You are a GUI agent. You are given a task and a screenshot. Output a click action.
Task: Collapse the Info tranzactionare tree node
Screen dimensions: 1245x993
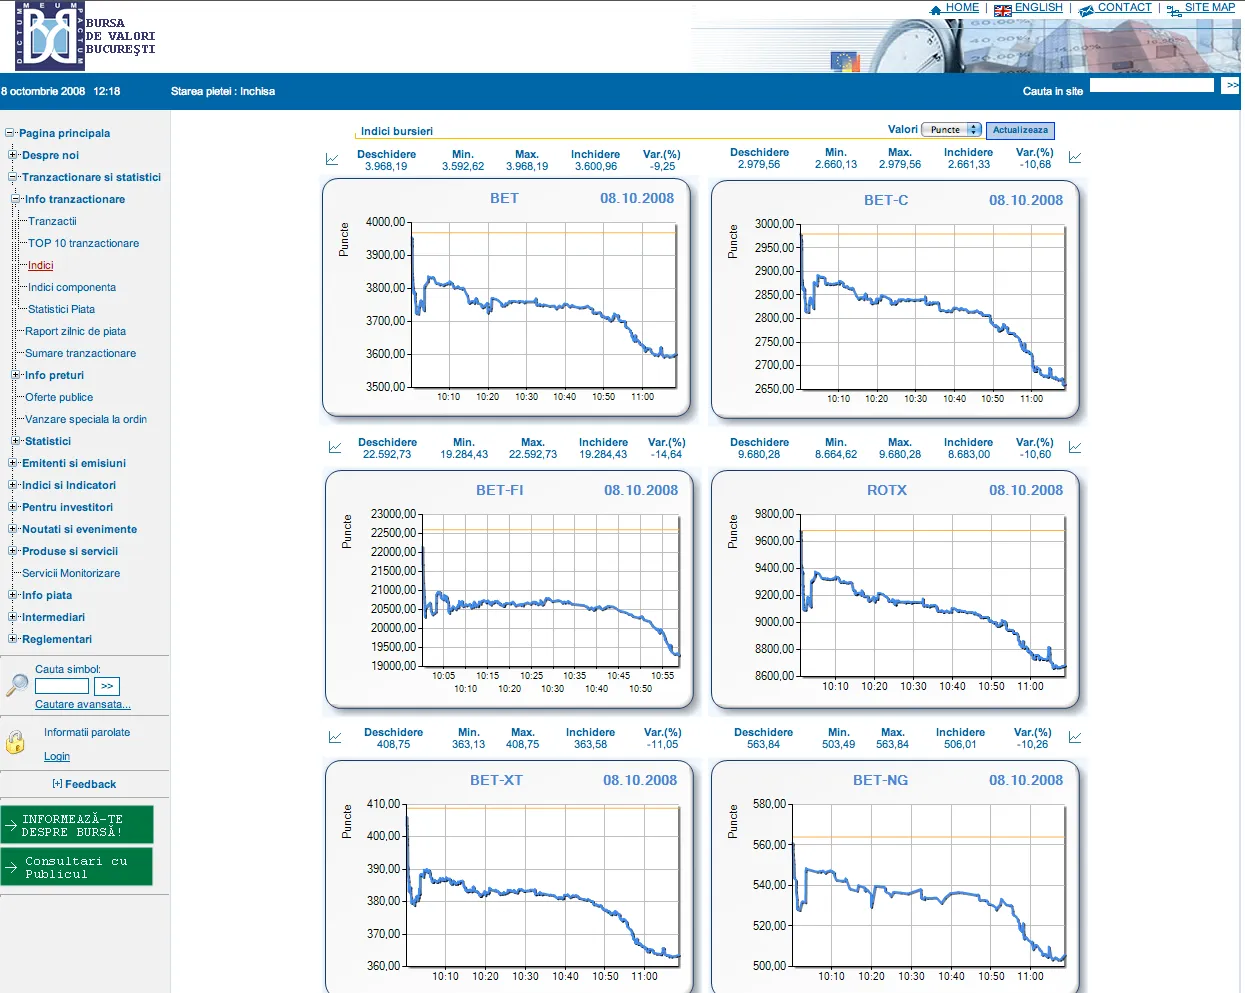click(x=16, y=199)
